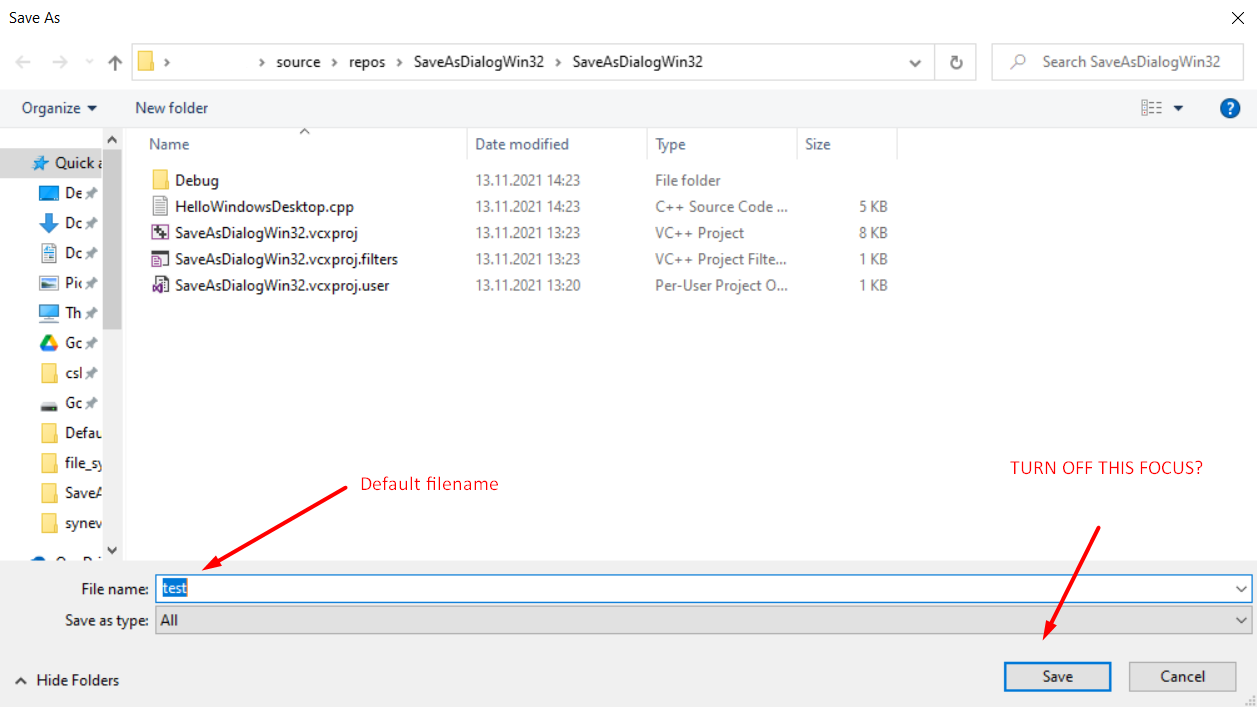Viewport: 1257px width, 707px height.
Task: Click the 'C++ Source Code ...' type cell
Action: click(x=722, y=206)
